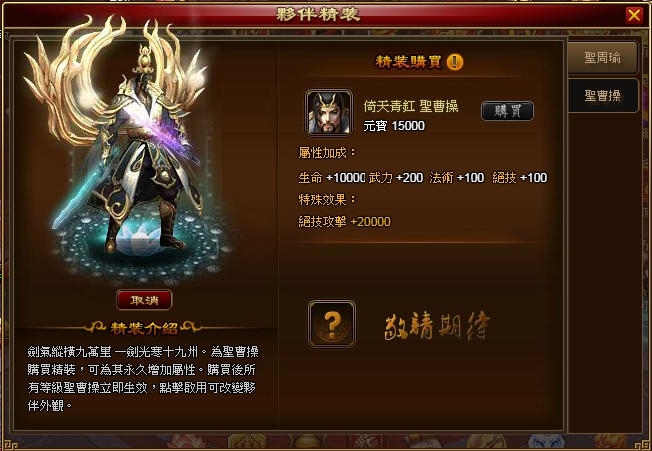Screen dimensions: 652x451
Task: Click the 購買 button
Action: [x=507, y=111]
